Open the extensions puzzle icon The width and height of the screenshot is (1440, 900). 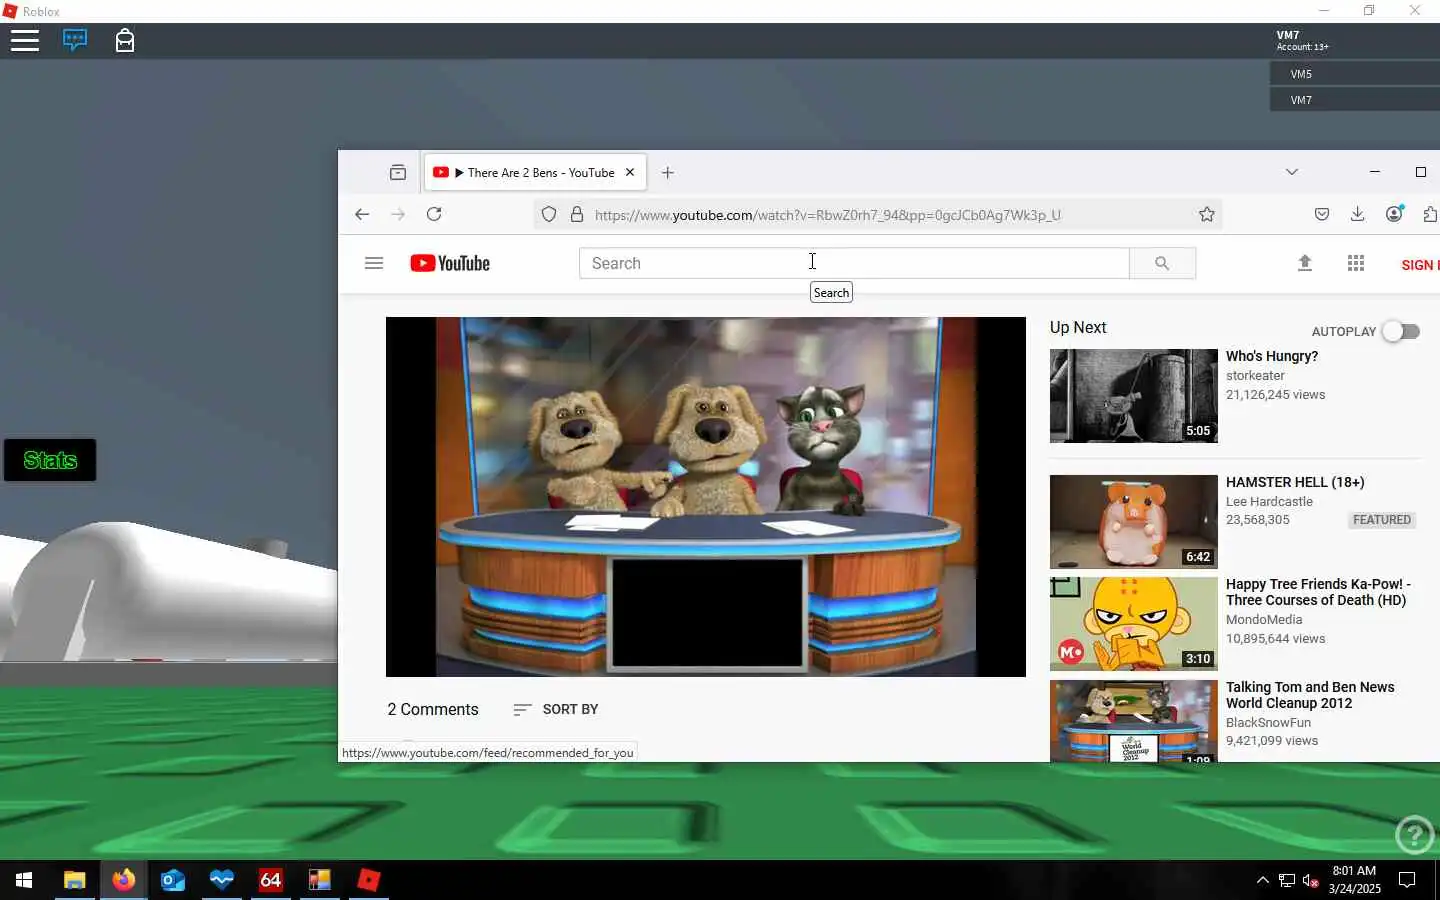pyautogui.click(x=1430, y=214)
